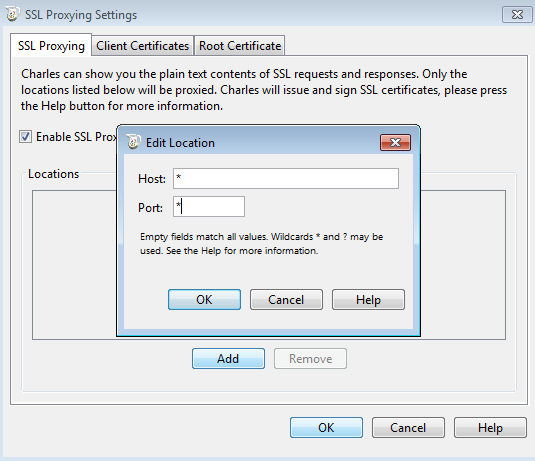Click the empty Locations list area
This screenshot has height=461, width=535.
(74, 265)
